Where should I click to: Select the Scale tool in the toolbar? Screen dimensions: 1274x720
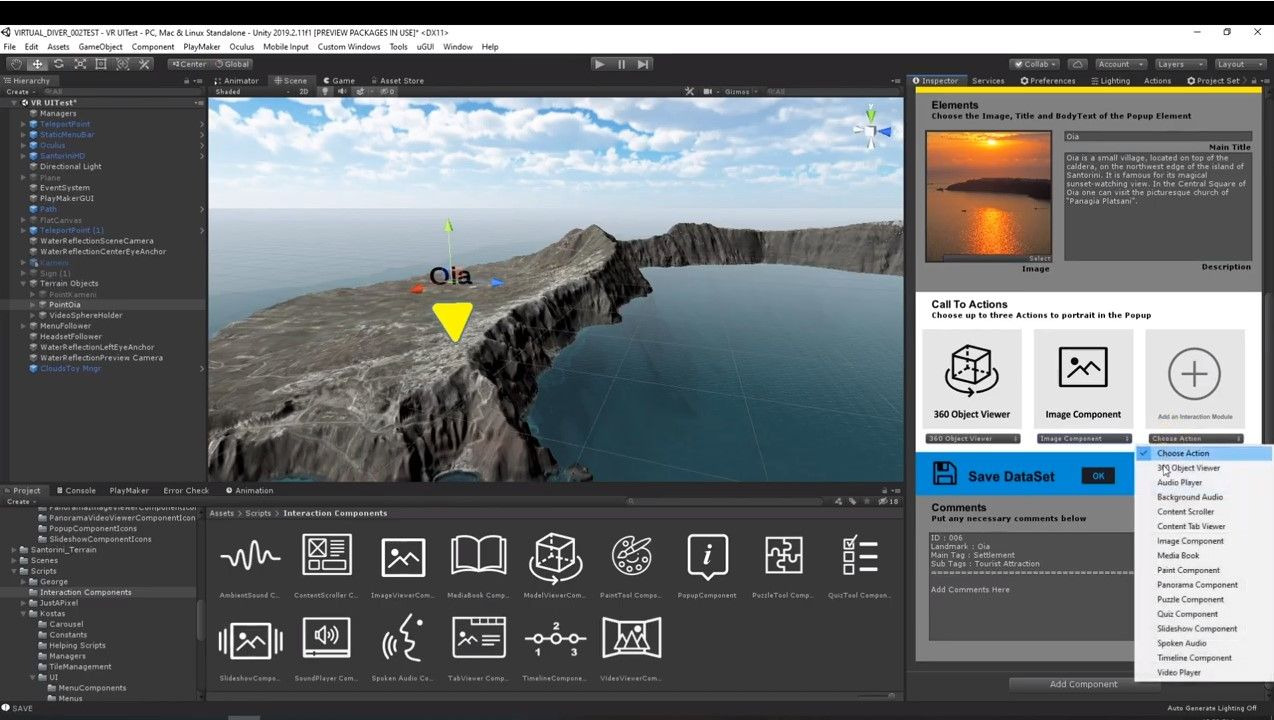pyautogui.click(x=80, y=64)
